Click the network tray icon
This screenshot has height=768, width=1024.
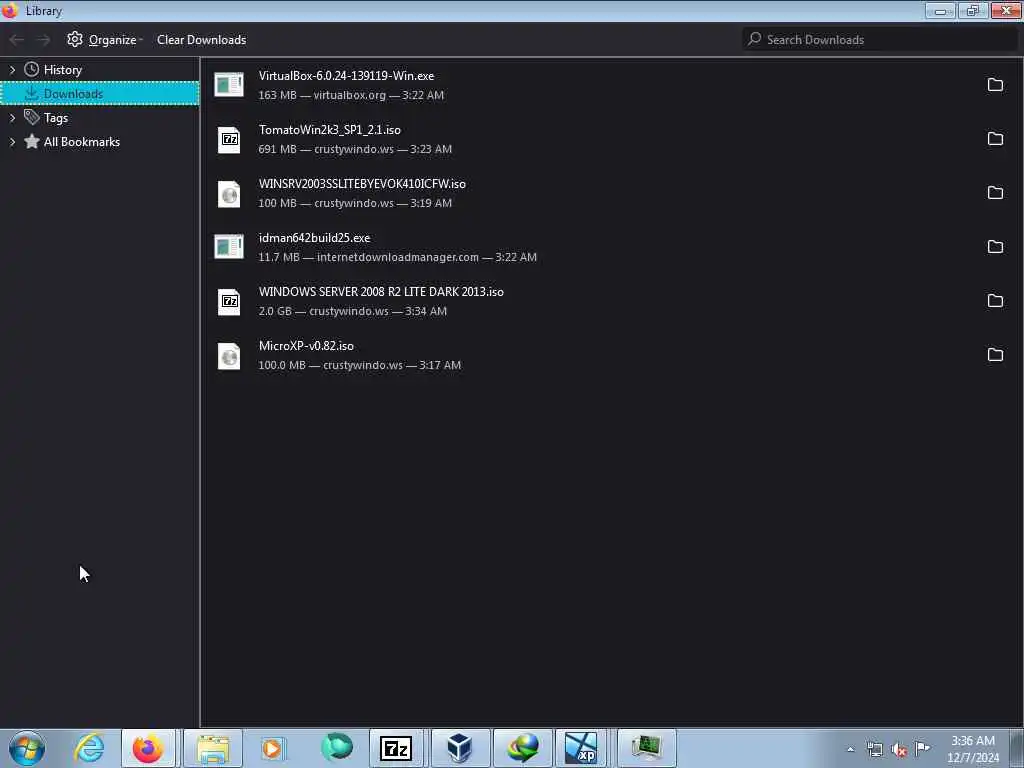(874, 750)
